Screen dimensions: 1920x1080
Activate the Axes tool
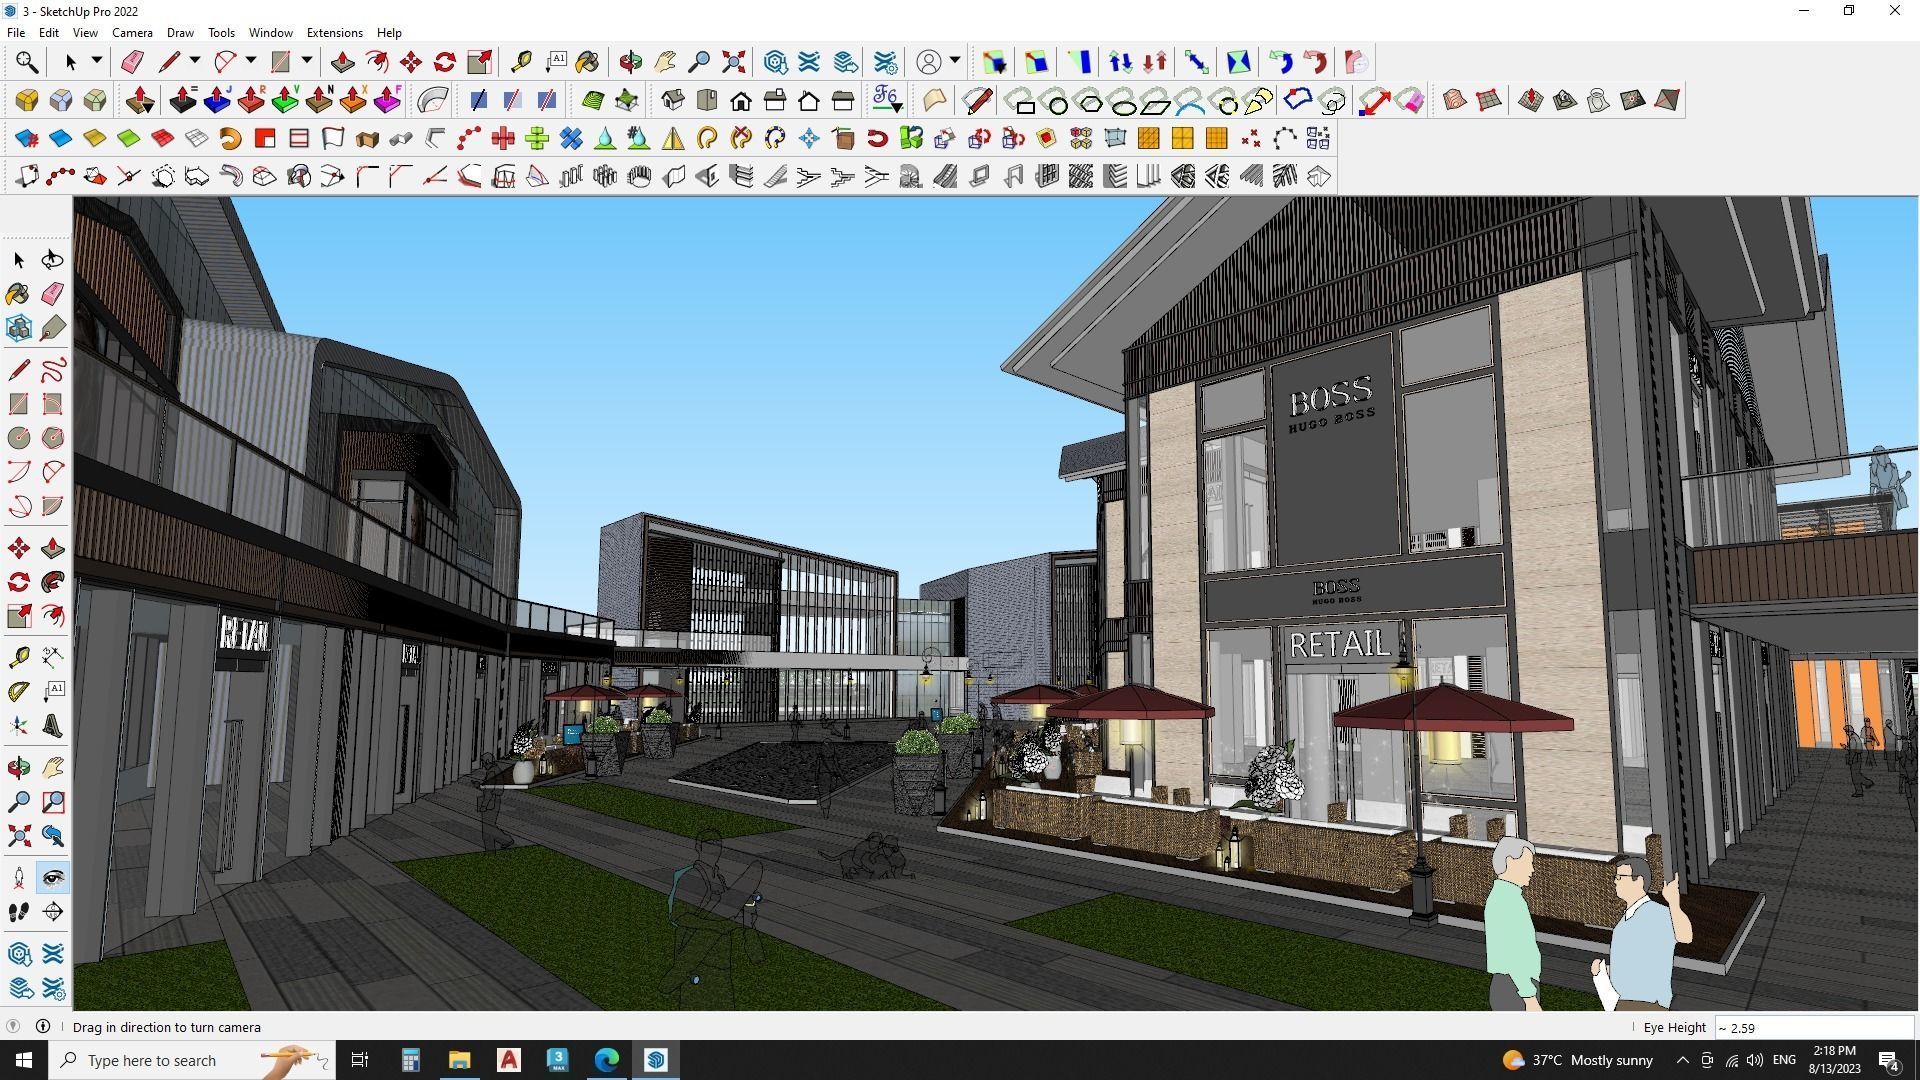tap(19, 725)
